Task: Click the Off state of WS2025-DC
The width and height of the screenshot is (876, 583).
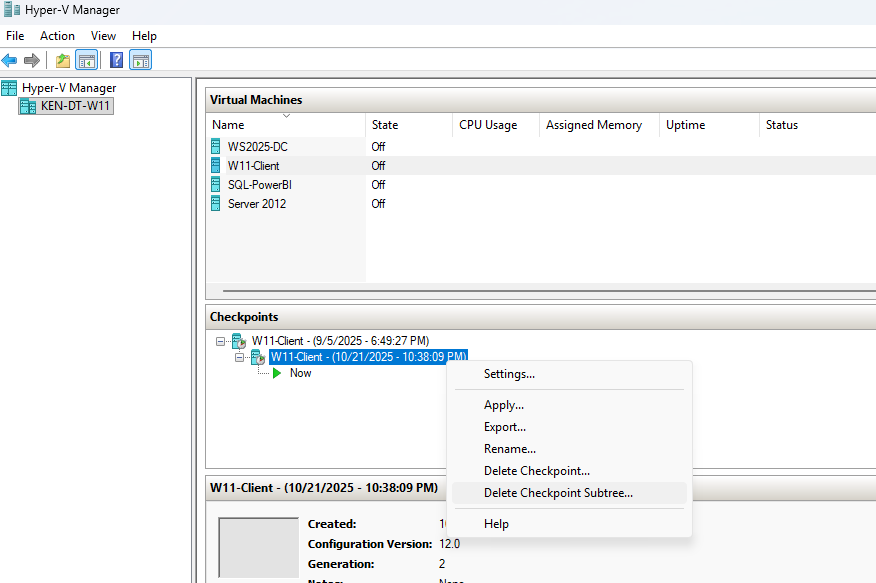Action: [x=378, y=146]
